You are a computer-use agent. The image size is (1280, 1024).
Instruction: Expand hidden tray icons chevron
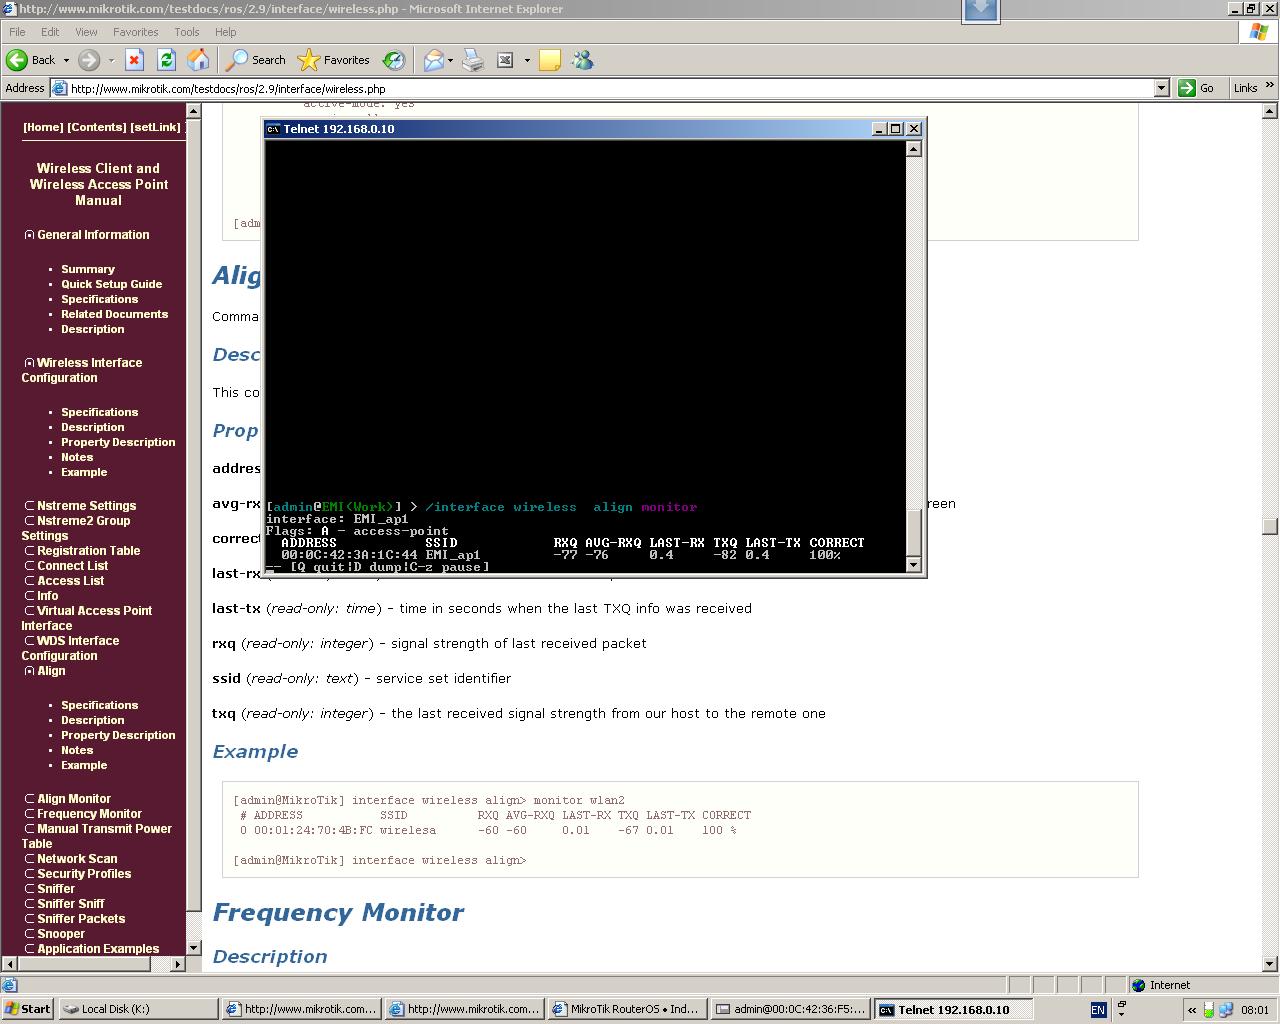[1192, 1010]
